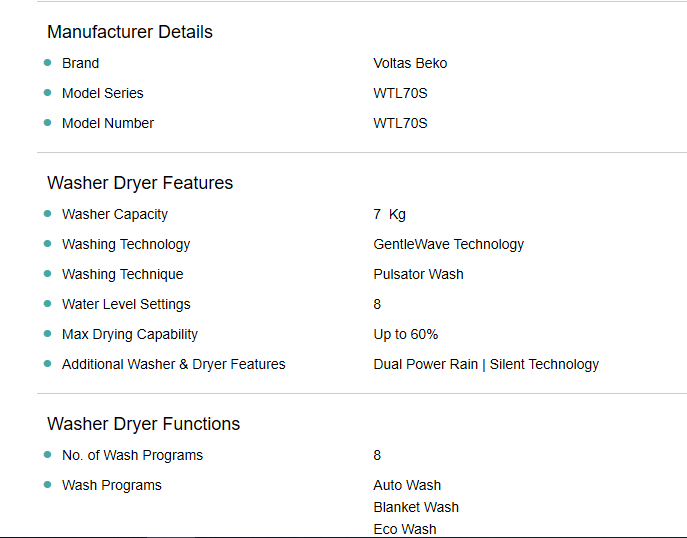Click the Wash Programs label

point(112,485)
